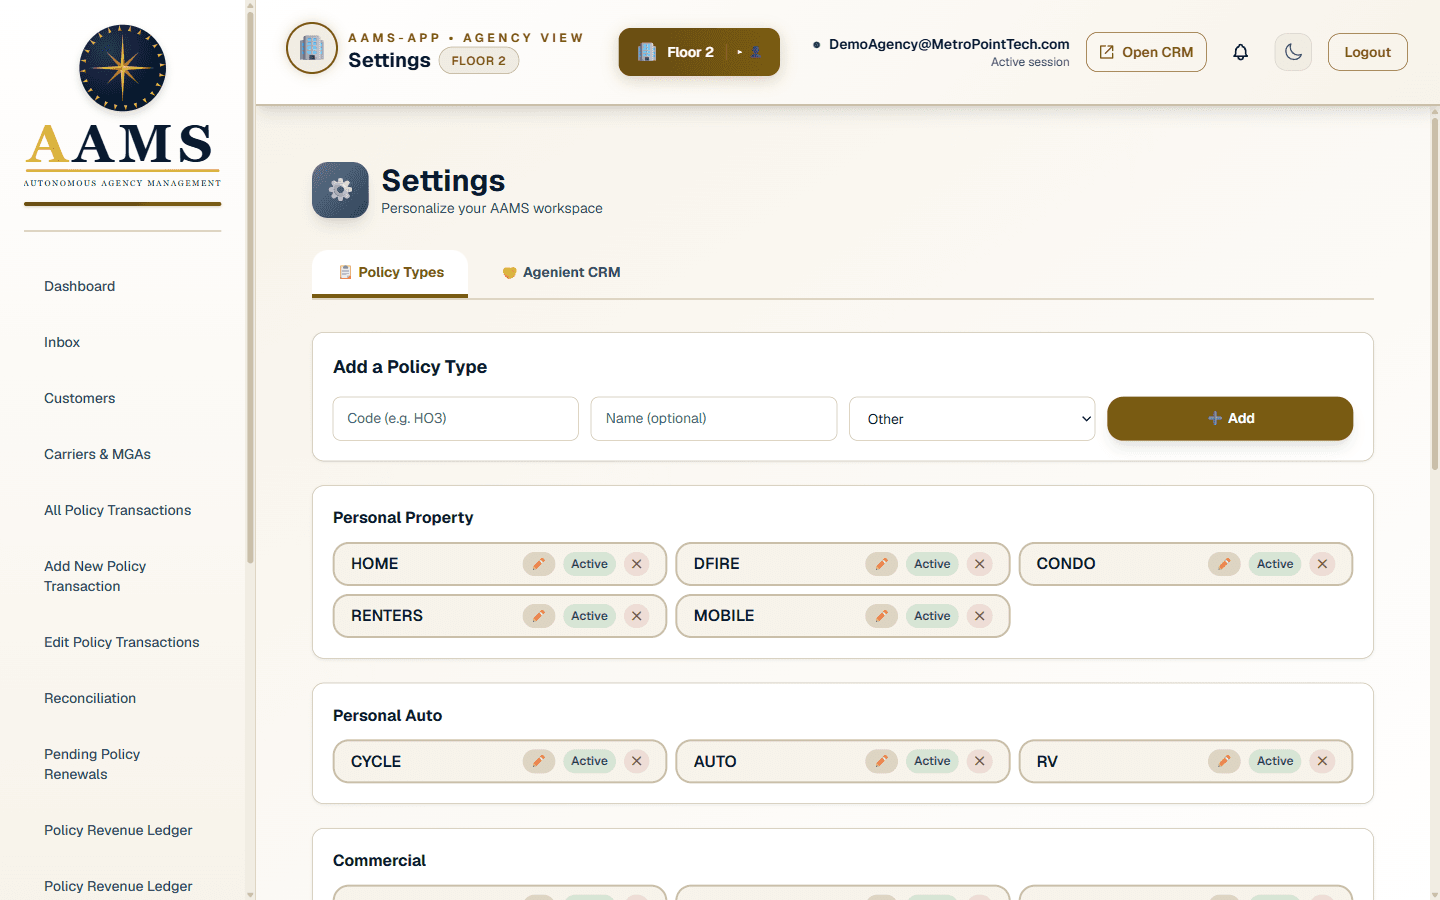Screen dimensions: 1440x900
Task: Remove the RV policy type
Action: point(1323,761)
